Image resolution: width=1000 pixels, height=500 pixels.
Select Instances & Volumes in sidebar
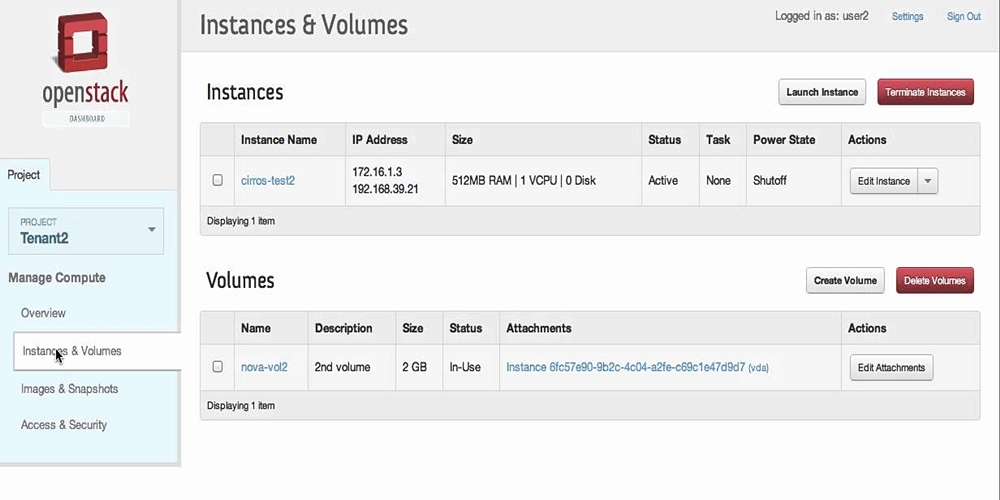pos(72,351)
